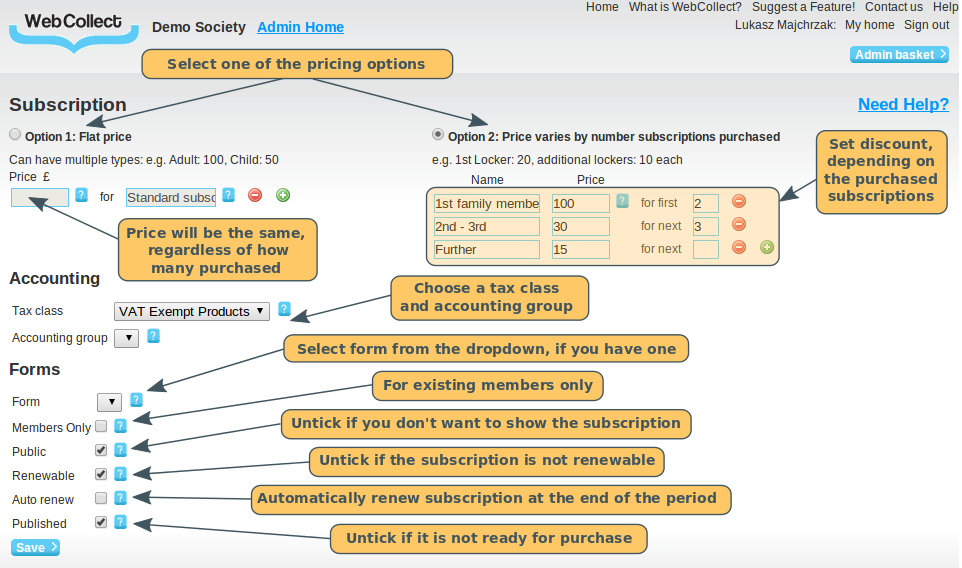Open help icon next to Auto renew

pos(120,497)
